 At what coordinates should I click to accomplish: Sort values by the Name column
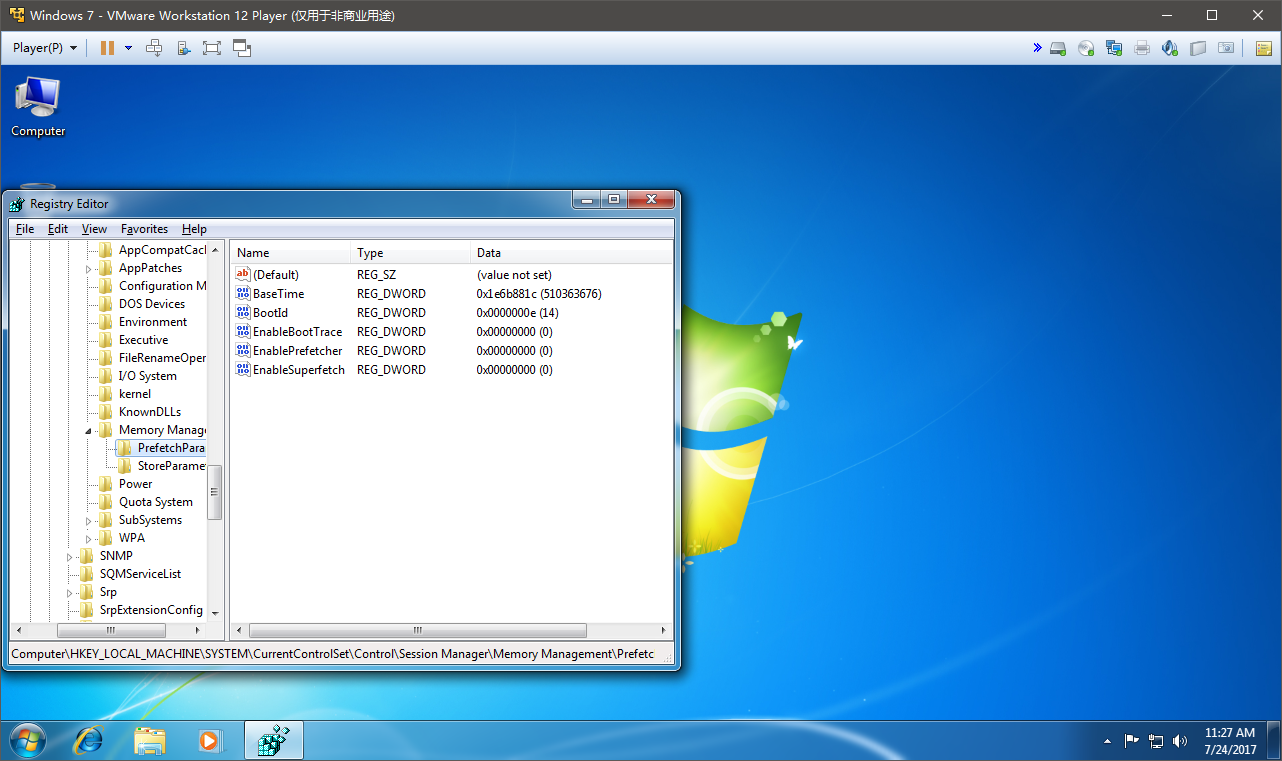click(290, 253)
